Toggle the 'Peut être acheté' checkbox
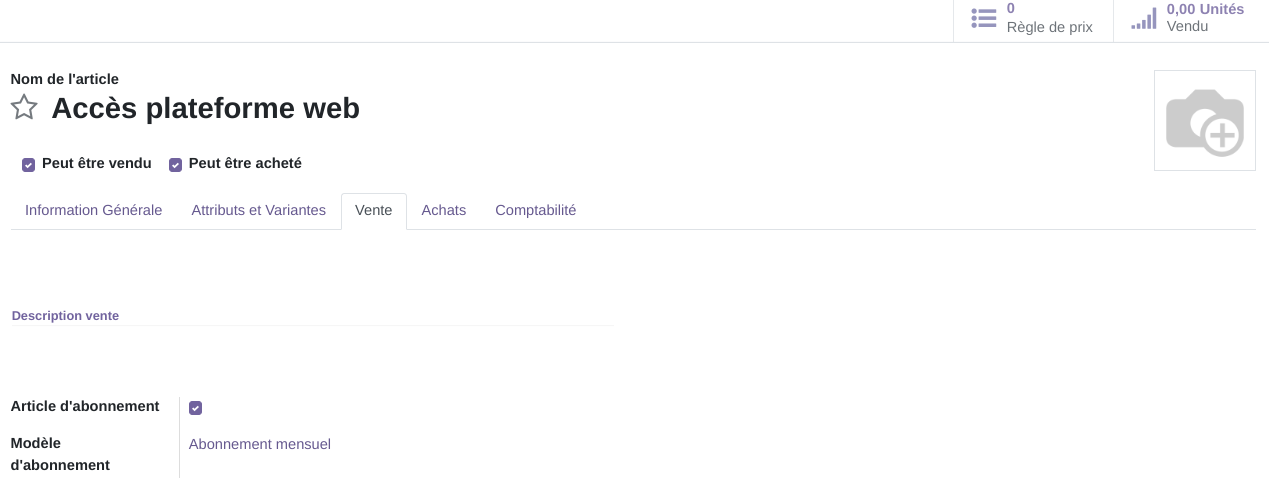This screenshot has height=496, width=1269. pos(176,164)
